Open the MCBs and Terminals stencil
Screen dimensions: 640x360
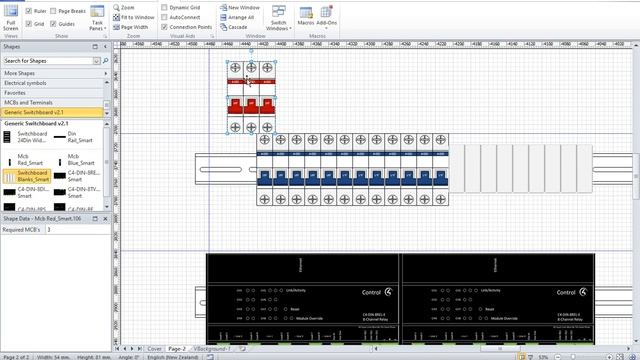52,102
